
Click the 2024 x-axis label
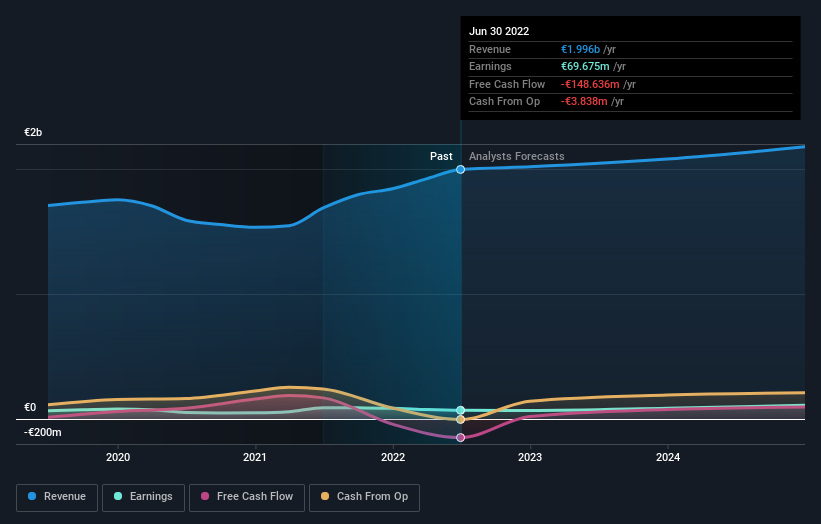[668, 457]
